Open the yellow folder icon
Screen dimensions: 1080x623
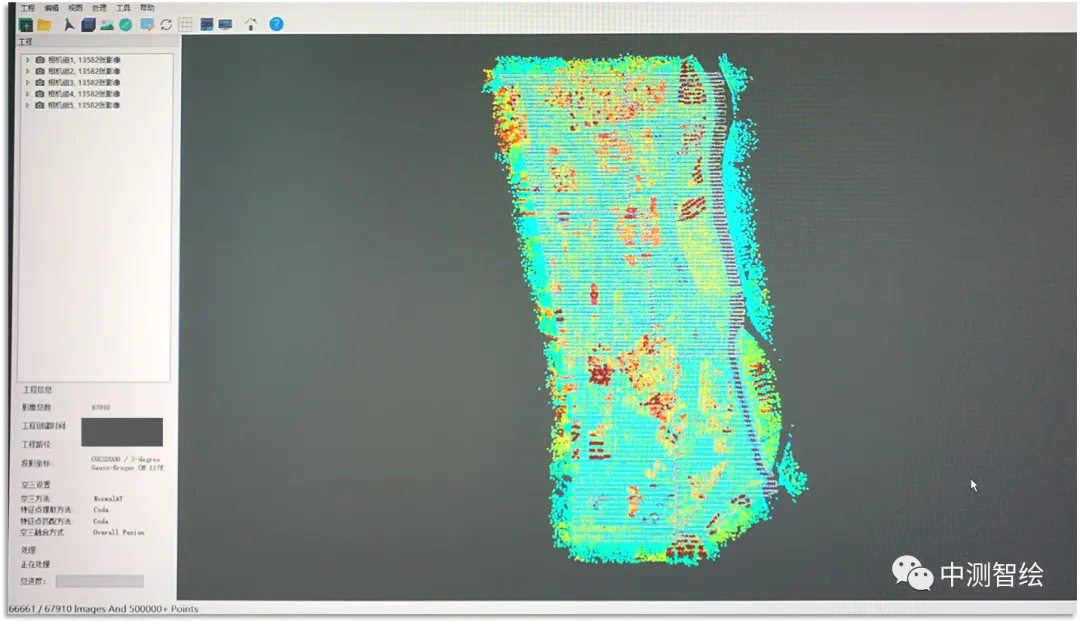[x=44, y=24]
